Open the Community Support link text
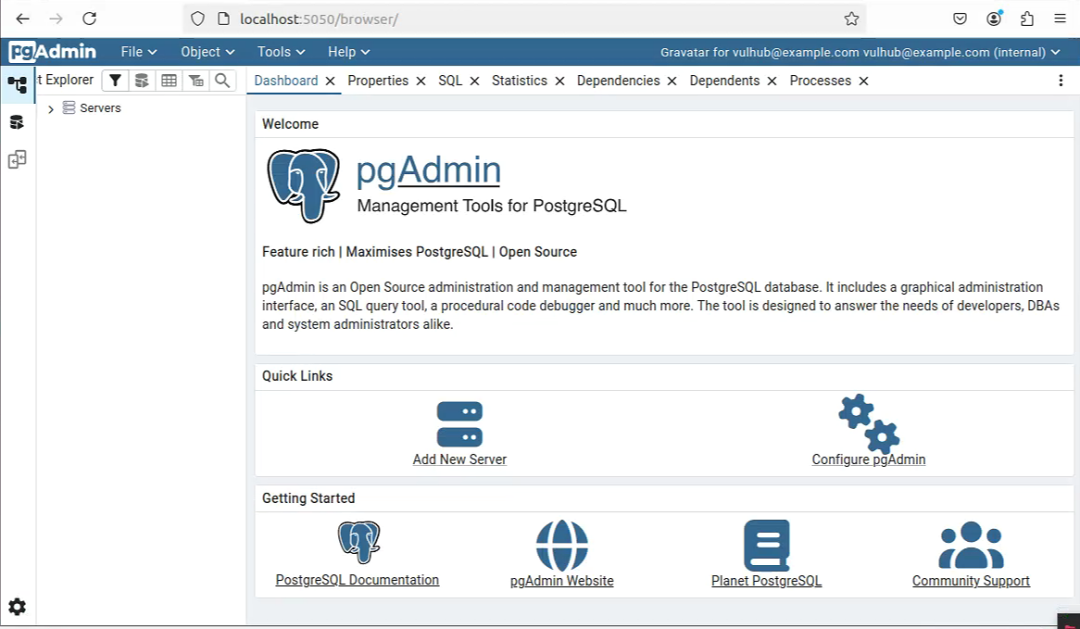This screenshot has width=1080, height=629. (x=971, y=581)
